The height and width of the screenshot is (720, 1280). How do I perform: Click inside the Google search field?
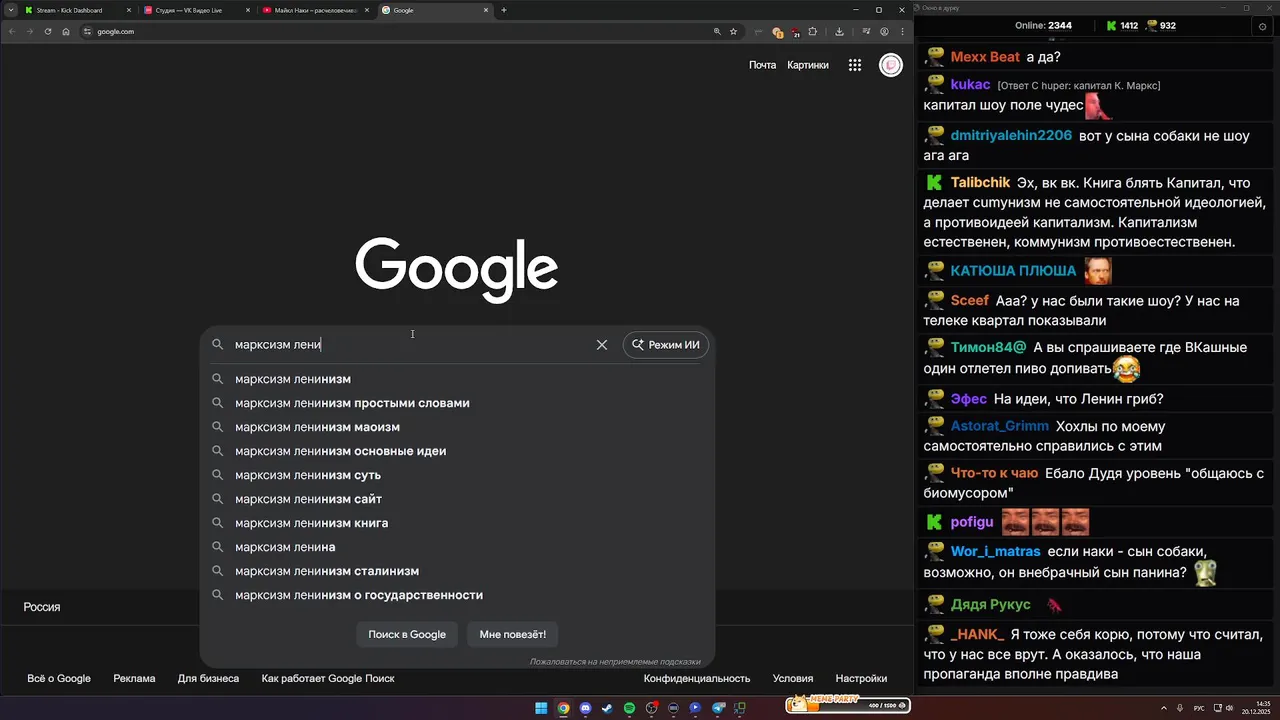click(410, 344)
